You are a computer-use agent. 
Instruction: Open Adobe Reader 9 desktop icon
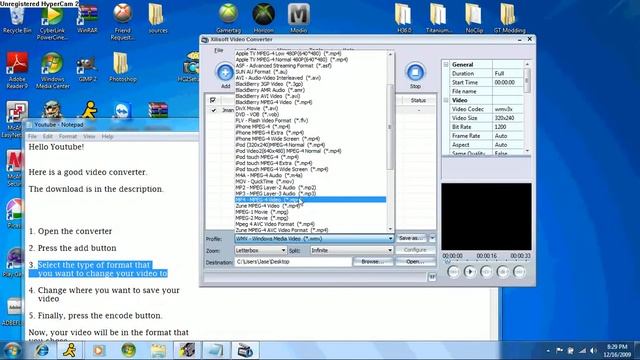click(x=17, y=70)
